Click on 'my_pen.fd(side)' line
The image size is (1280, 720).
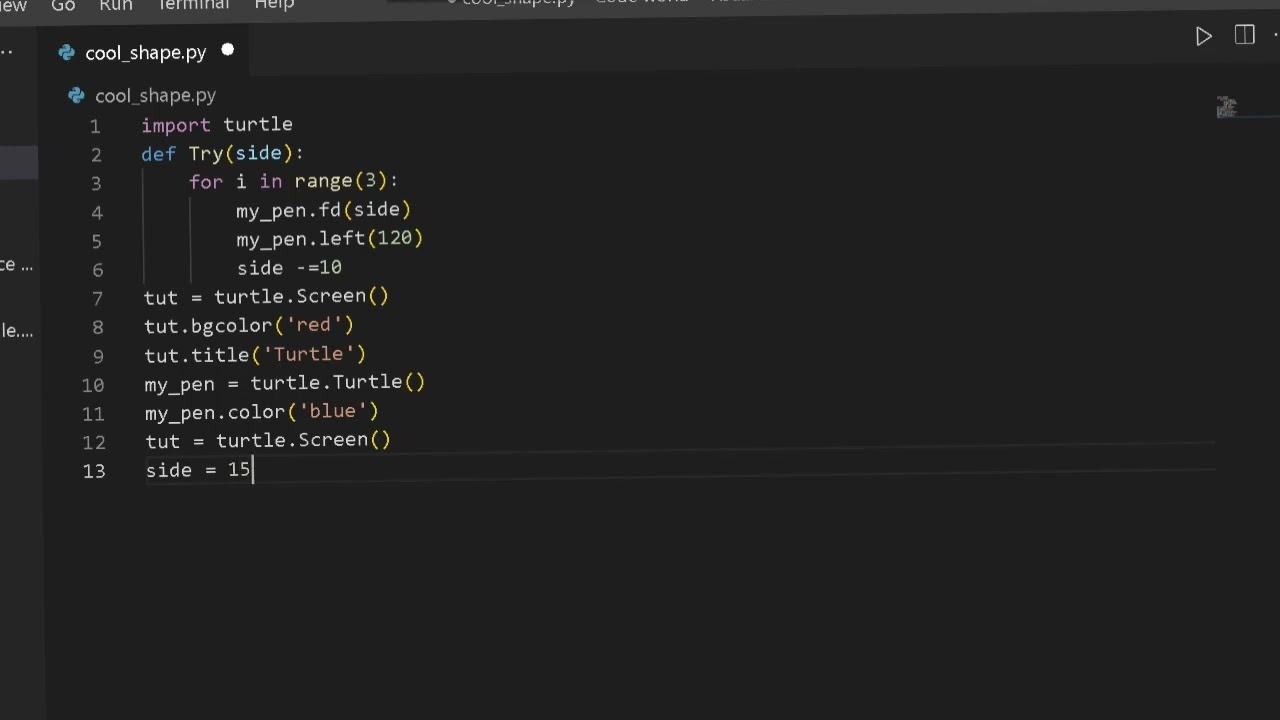point(323,210)
